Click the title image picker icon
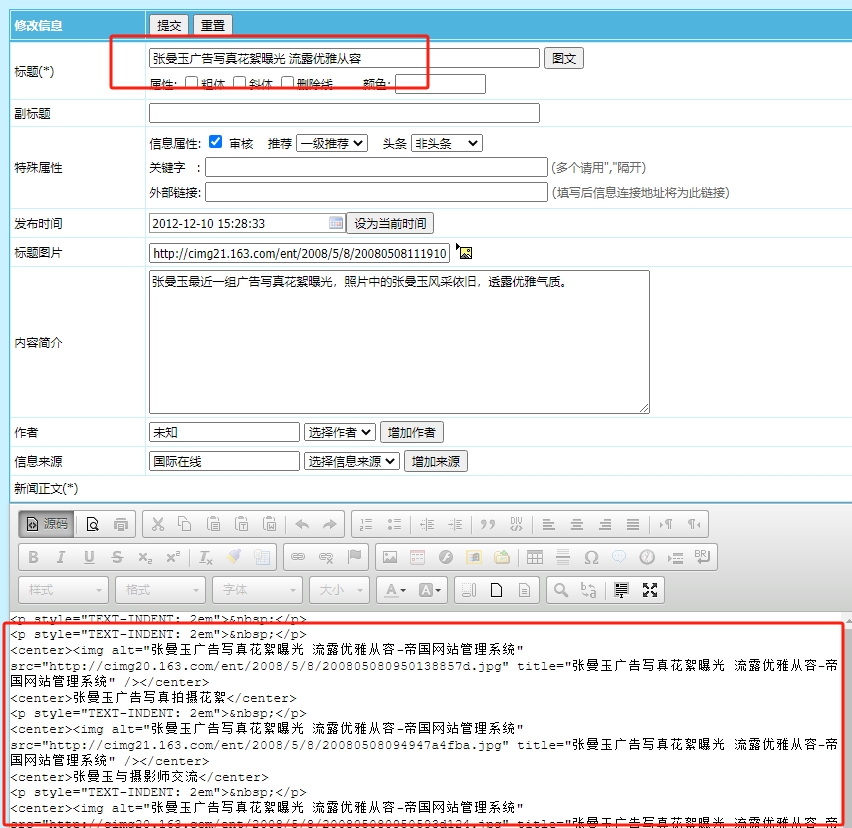This screenshot has width=852, height=828. pyautogui.click(x=465, y=252)
